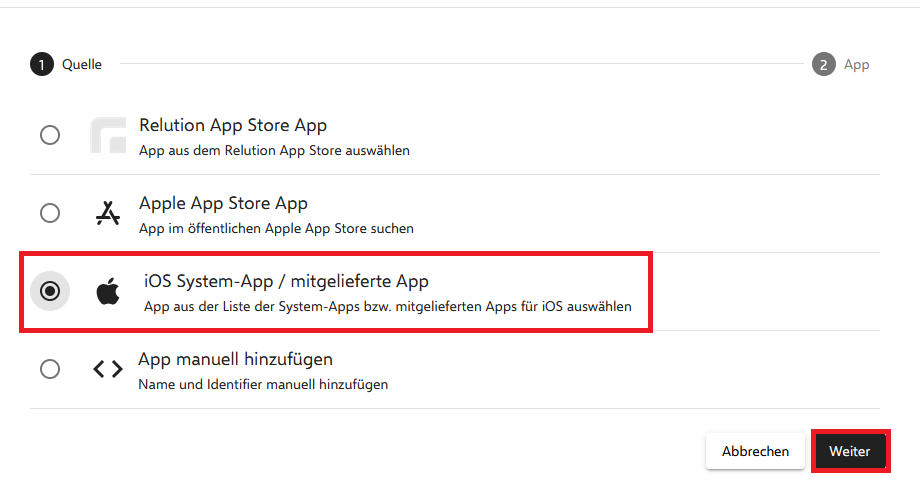Viewport: 920px width, 479px height.
Task: Choose the 'Relution App Store App' title
Action: click(233, 125)
